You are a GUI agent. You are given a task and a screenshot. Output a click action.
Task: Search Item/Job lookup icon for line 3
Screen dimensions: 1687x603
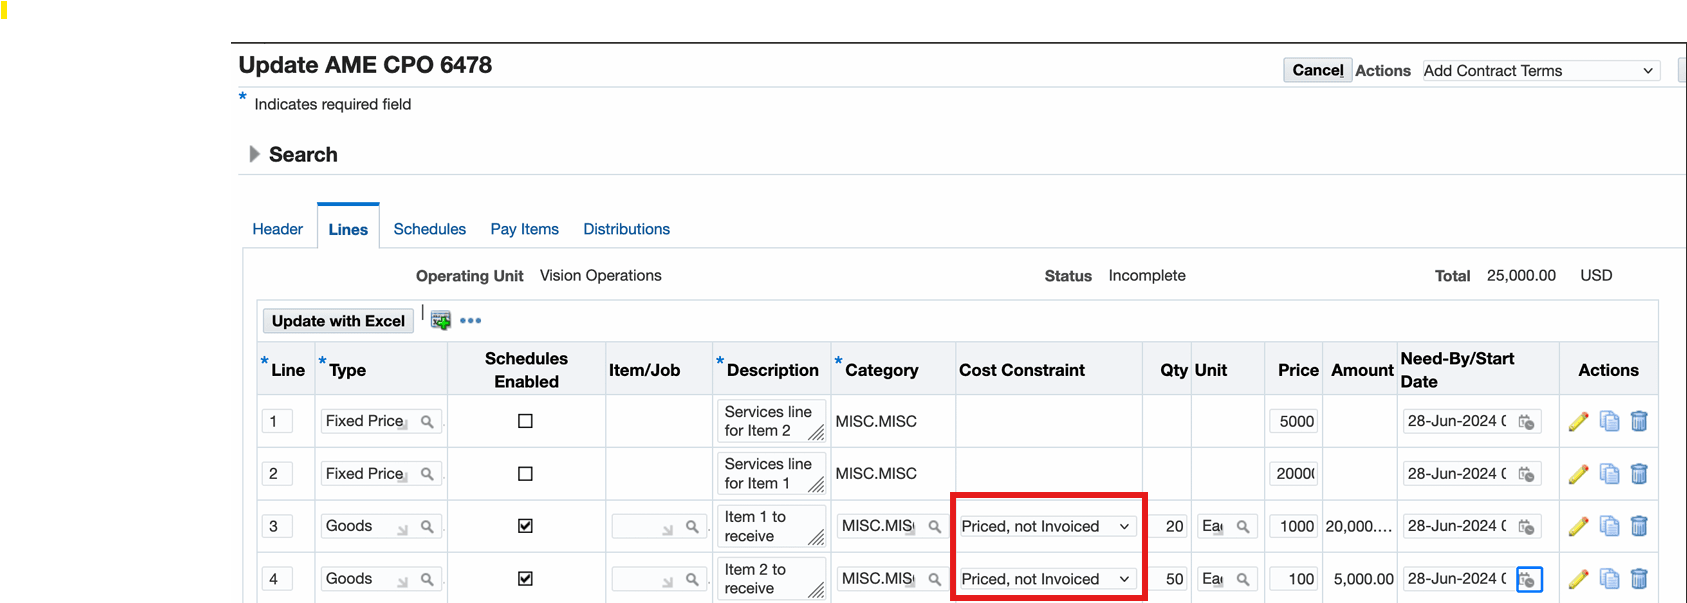692,527
